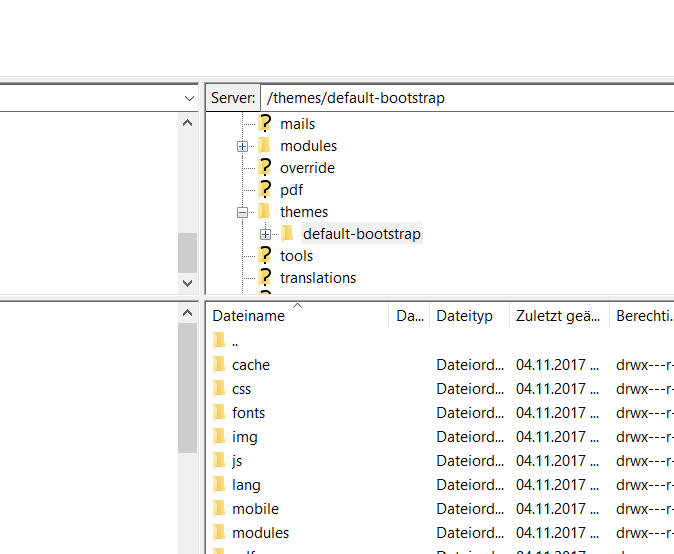The image size is (674, 554).
Task: Select the mails folder in tree
Action: [297, 124]
